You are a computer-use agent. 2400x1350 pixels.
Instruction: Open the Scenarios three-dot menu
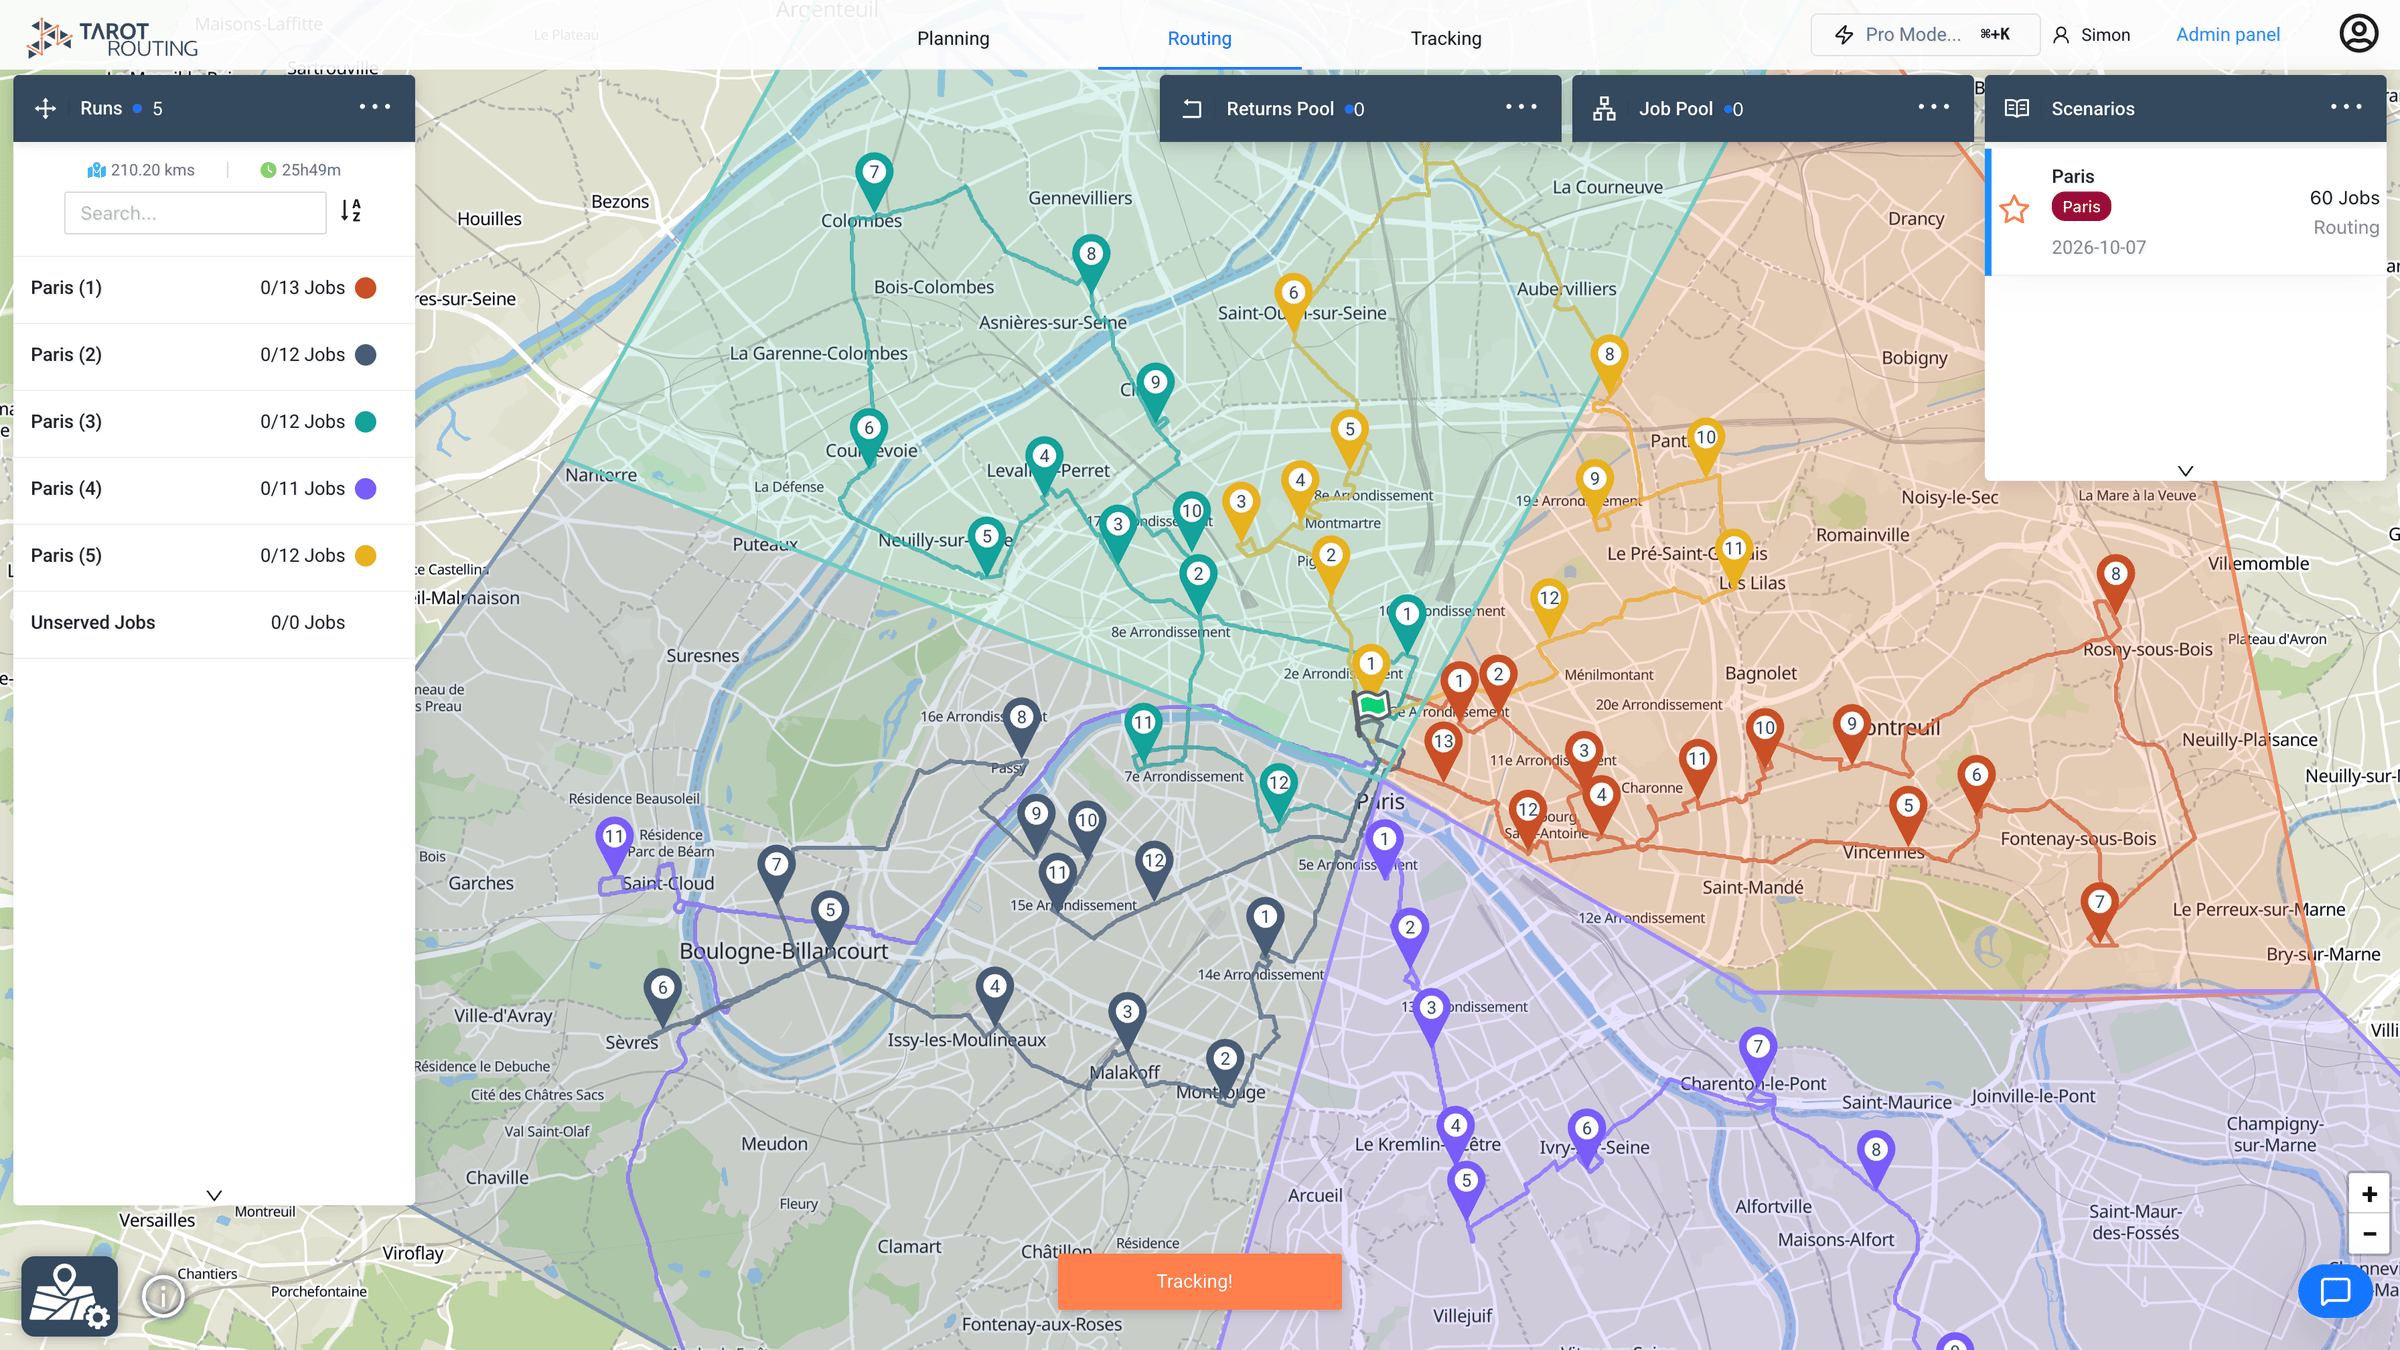click(x=2346, y=107)
